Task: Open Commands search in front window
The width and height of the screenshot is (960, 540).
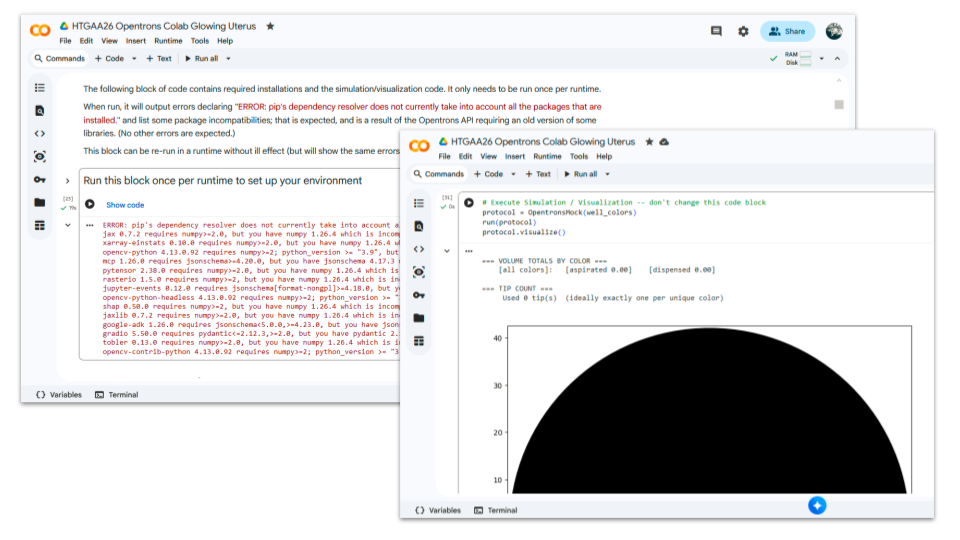Action: (438, 174)
